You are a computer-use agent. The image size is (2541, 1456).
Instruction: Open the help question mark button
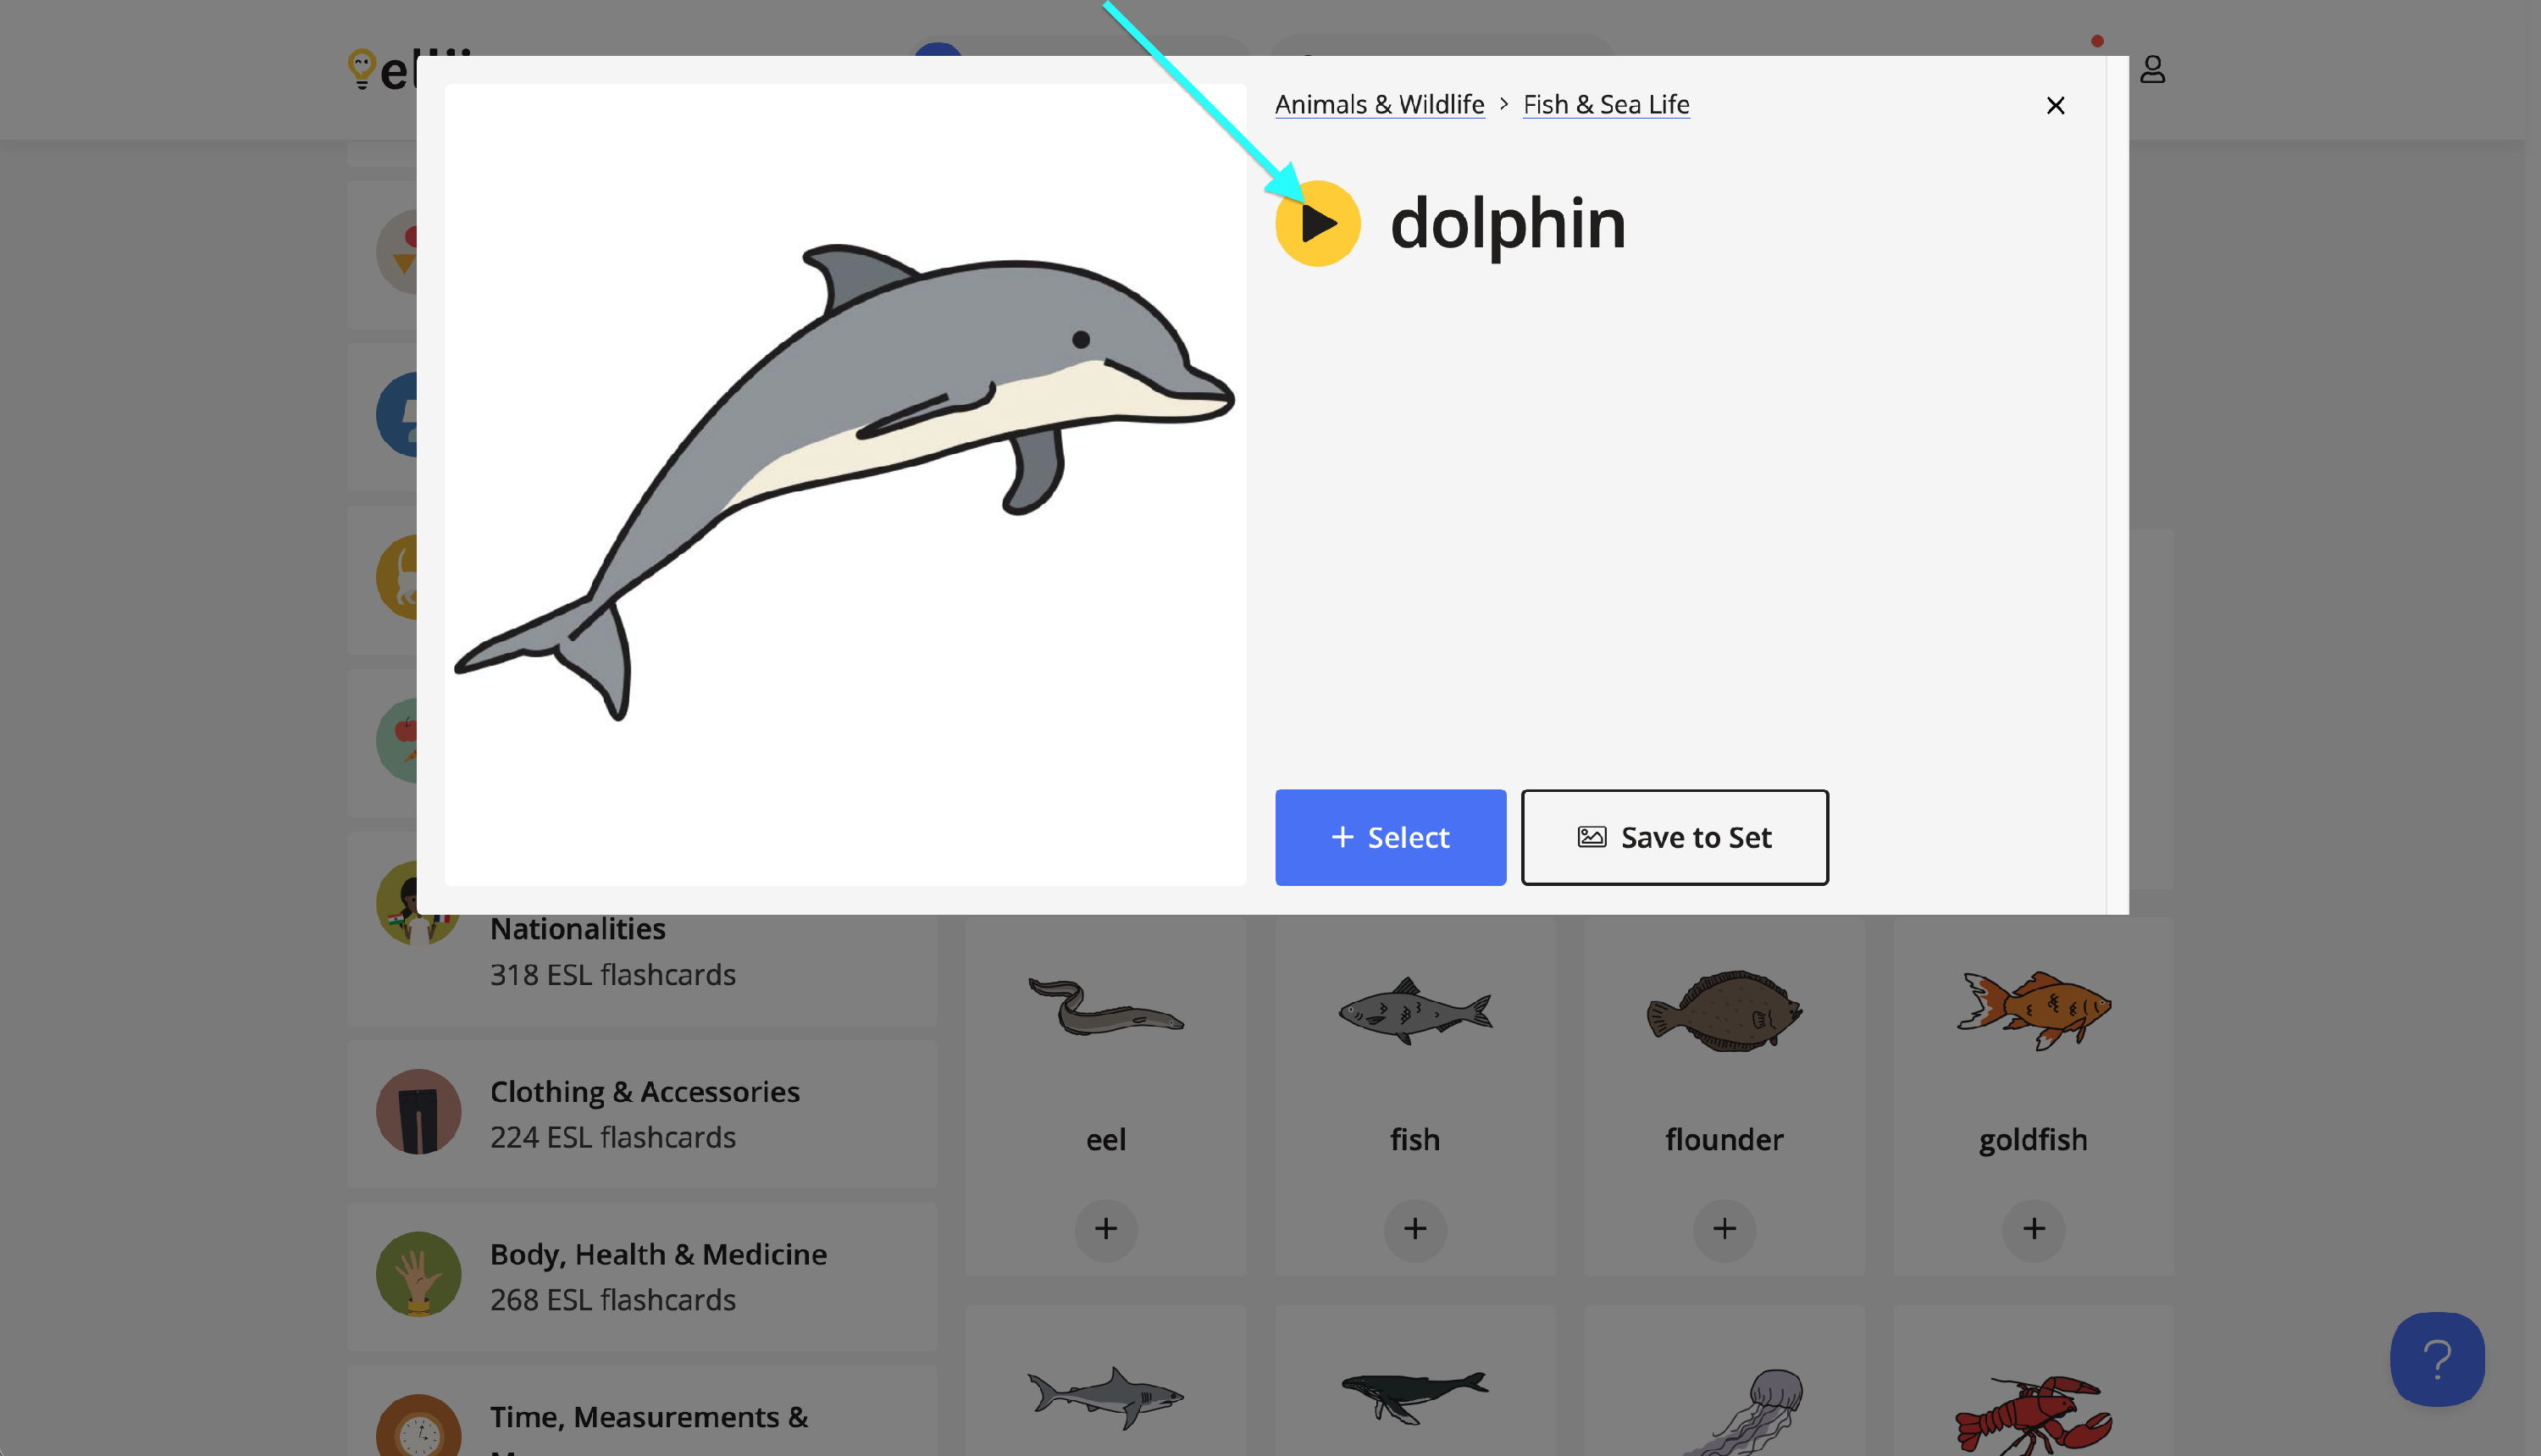point(2436,1359)
